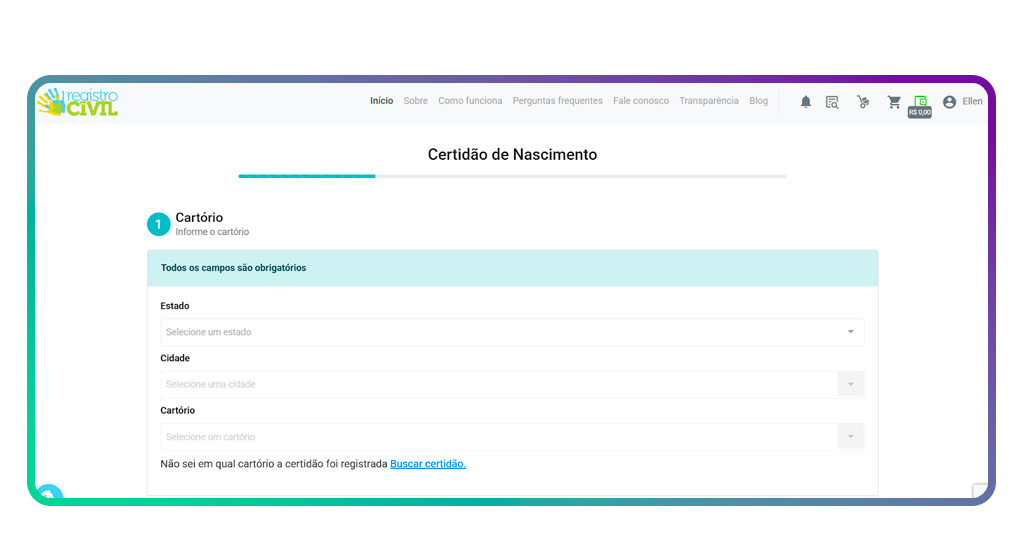Viewport: 1024px width, 536px height.
Task: Expand the Estado dropdown arrow
Action: point(850,332)
